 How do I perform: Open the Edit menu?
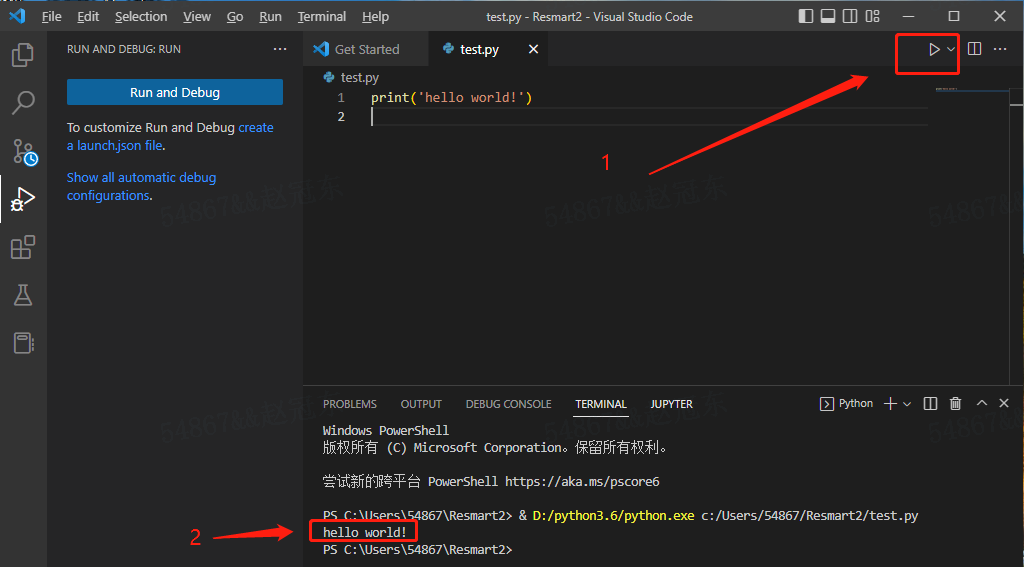tap(88, 17)
